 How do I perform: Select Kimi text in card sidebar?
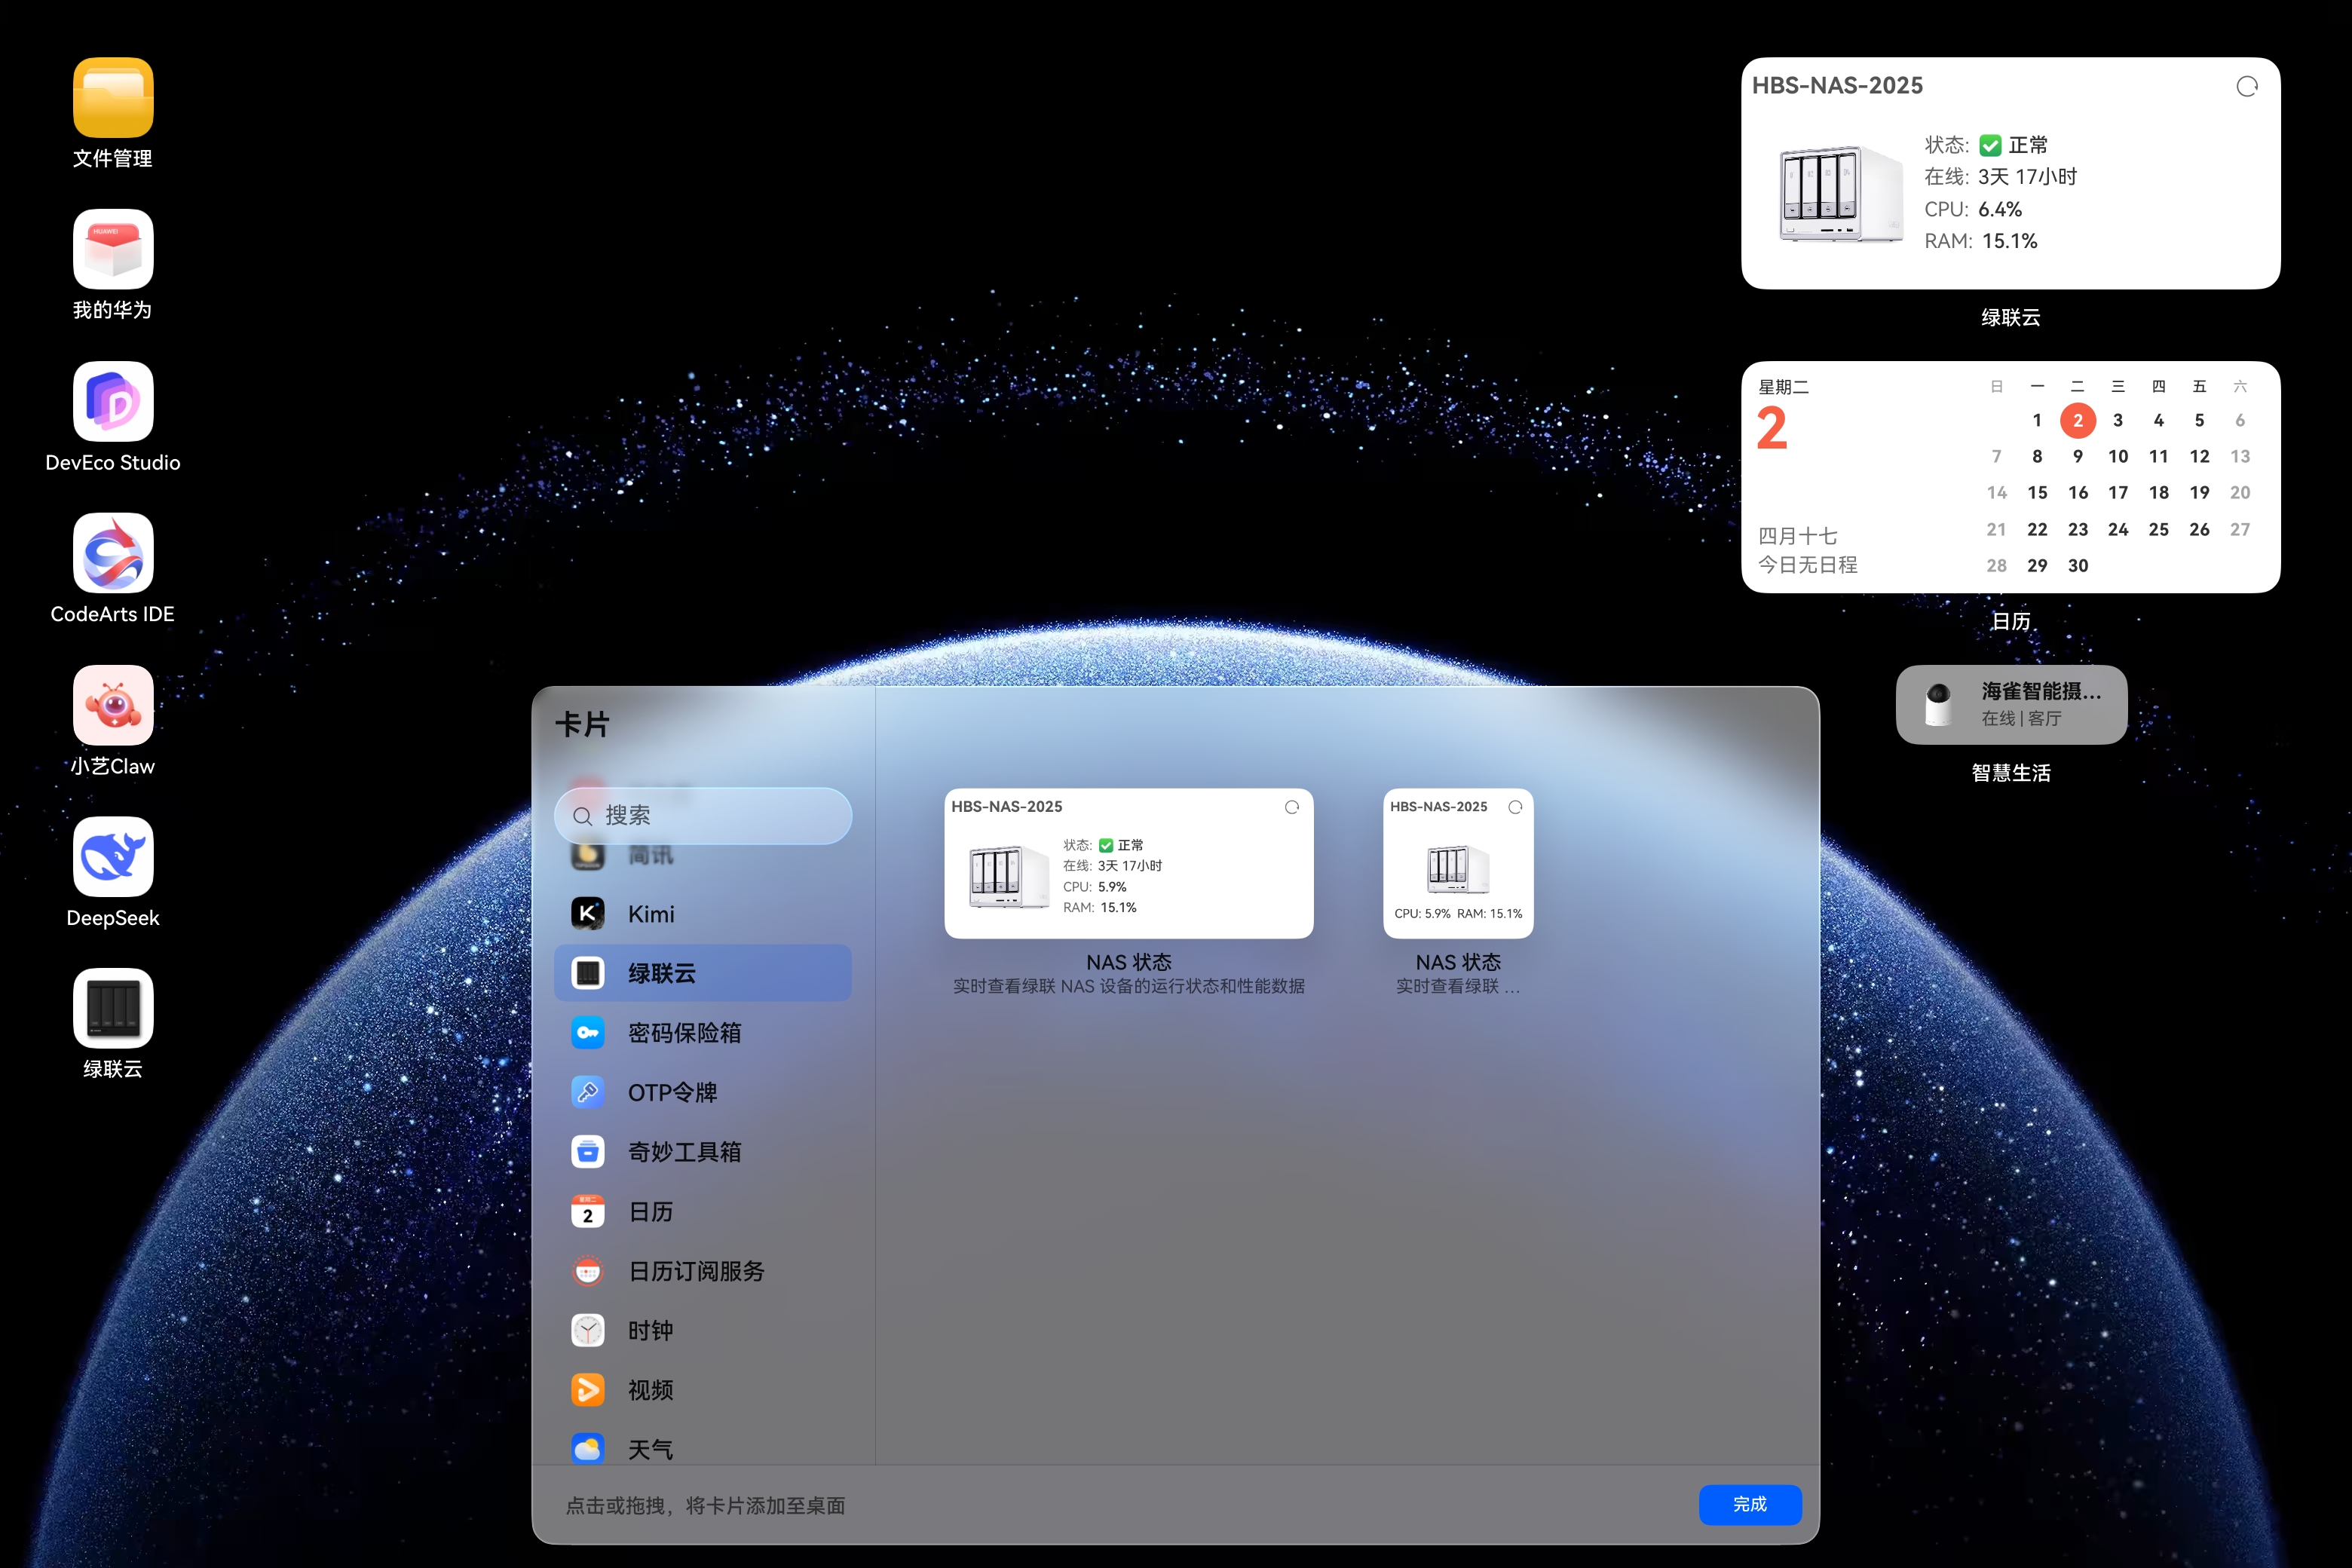(651, 914)
